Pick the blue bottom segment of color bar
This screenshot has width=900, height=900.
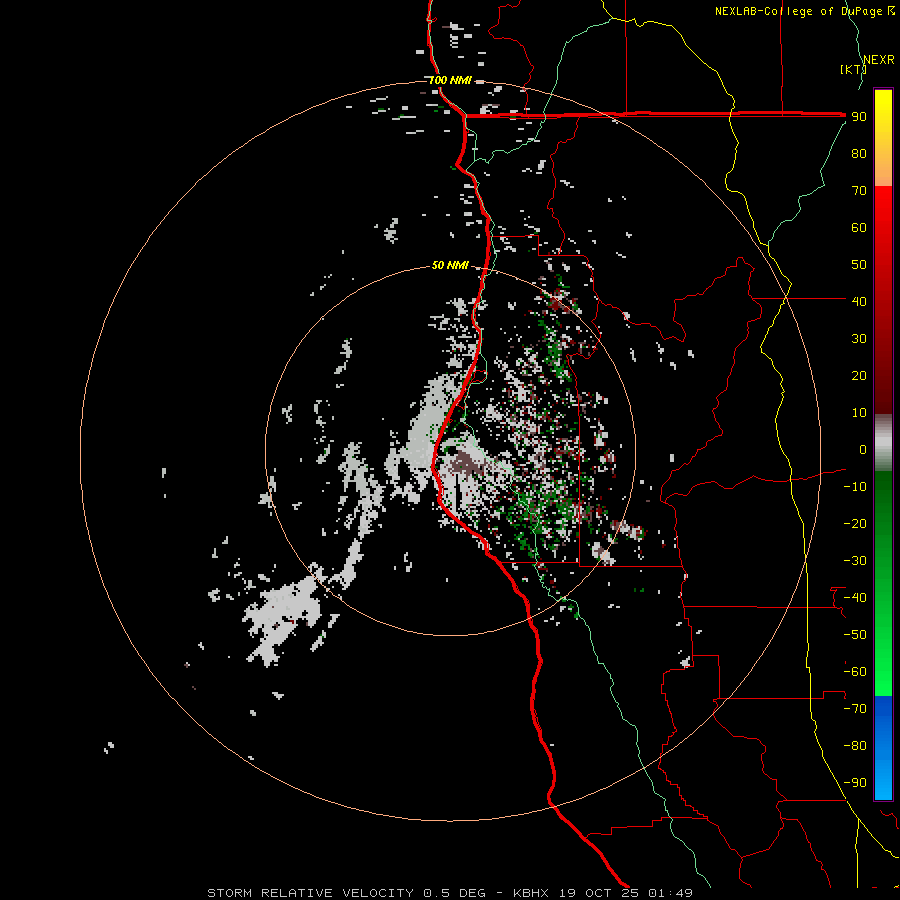(883, 748)
